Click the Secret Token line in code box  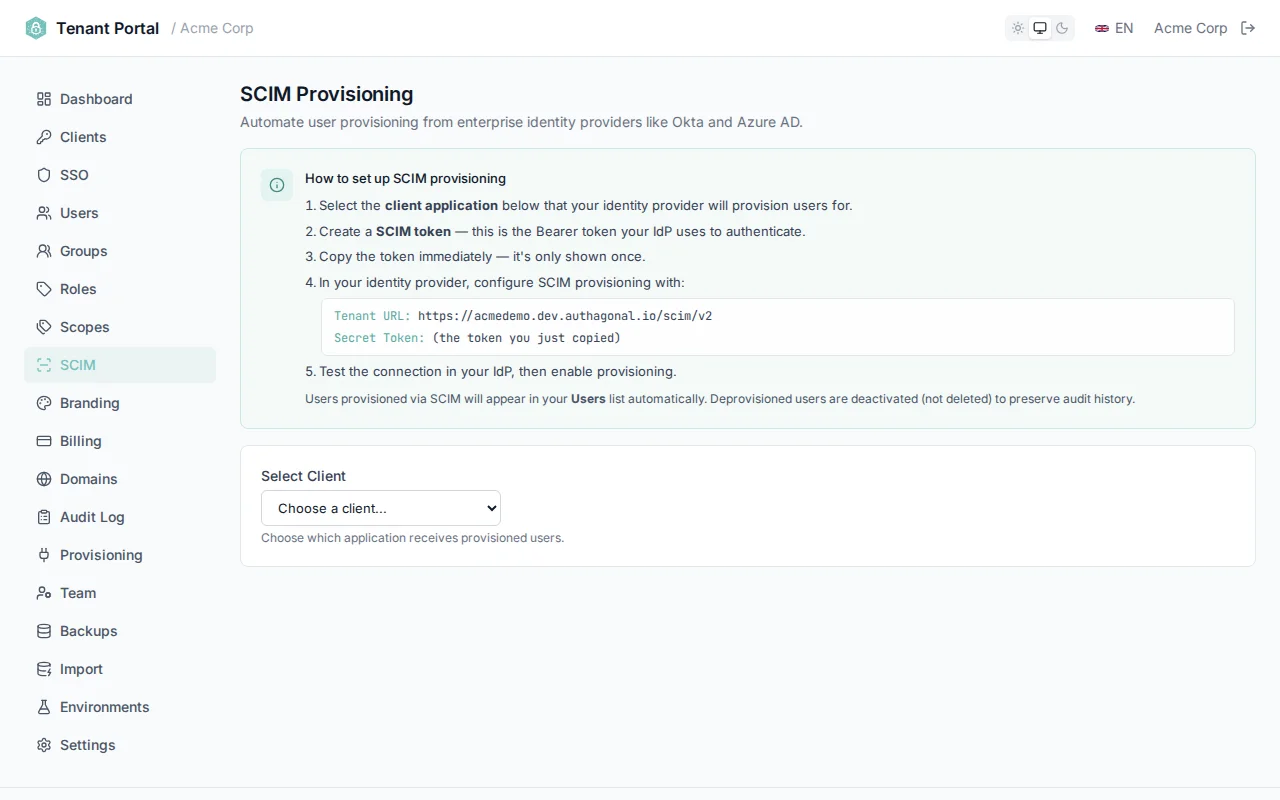click(x=477, y=338)
